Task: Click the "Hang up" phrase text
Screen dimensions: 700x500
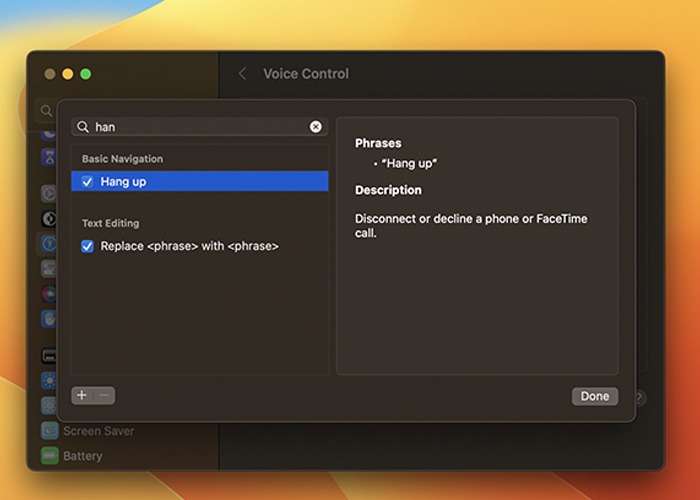Action: pyautogui.click(x=409, y=163)
